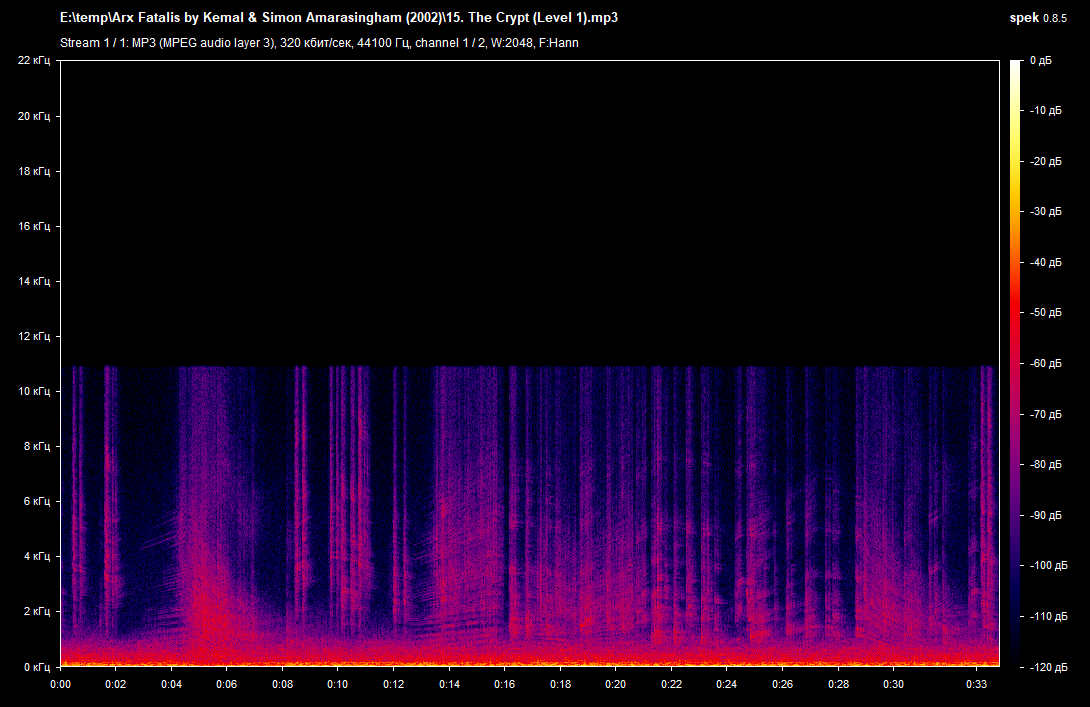
Task: Click the -30 дБ color scale label
Action: coord(1046,211)
